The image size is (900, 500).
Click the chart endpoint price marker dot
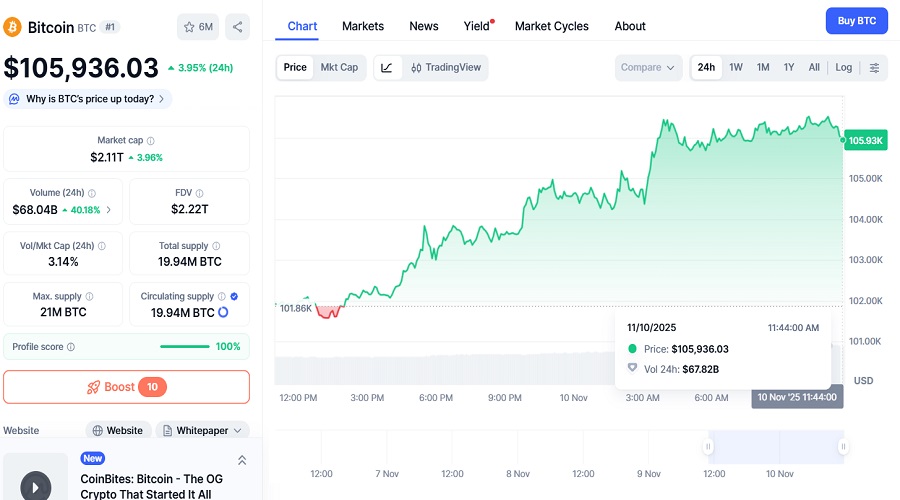[x=843, y=140]
